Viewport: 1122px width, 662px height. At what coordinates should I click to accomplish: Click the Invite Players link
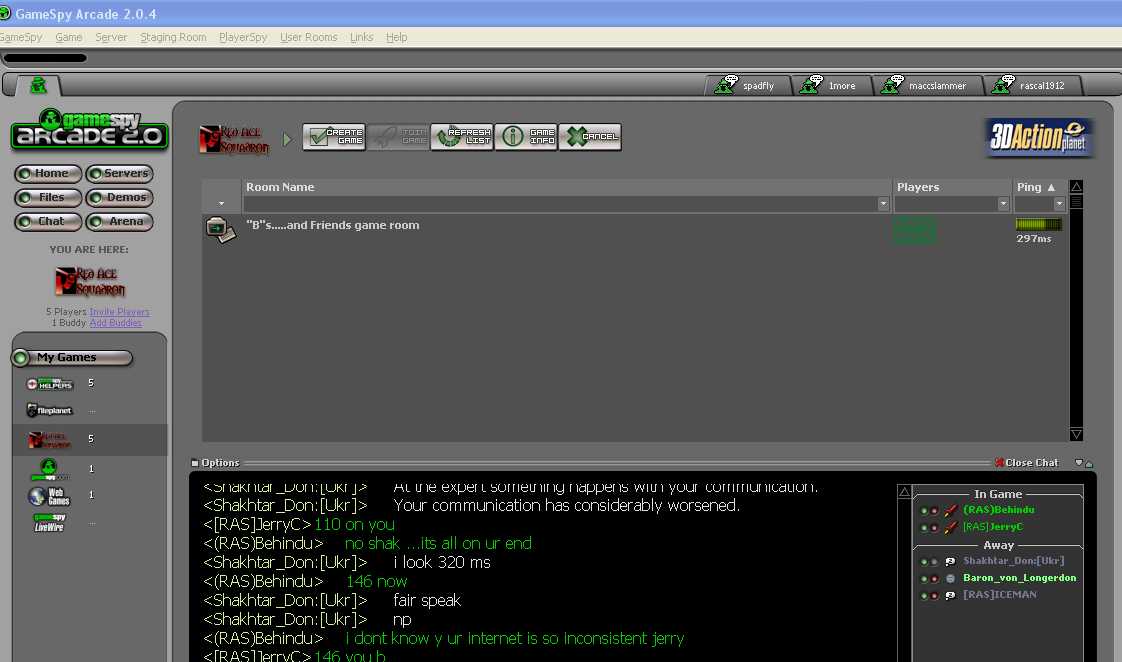point(119,312)
